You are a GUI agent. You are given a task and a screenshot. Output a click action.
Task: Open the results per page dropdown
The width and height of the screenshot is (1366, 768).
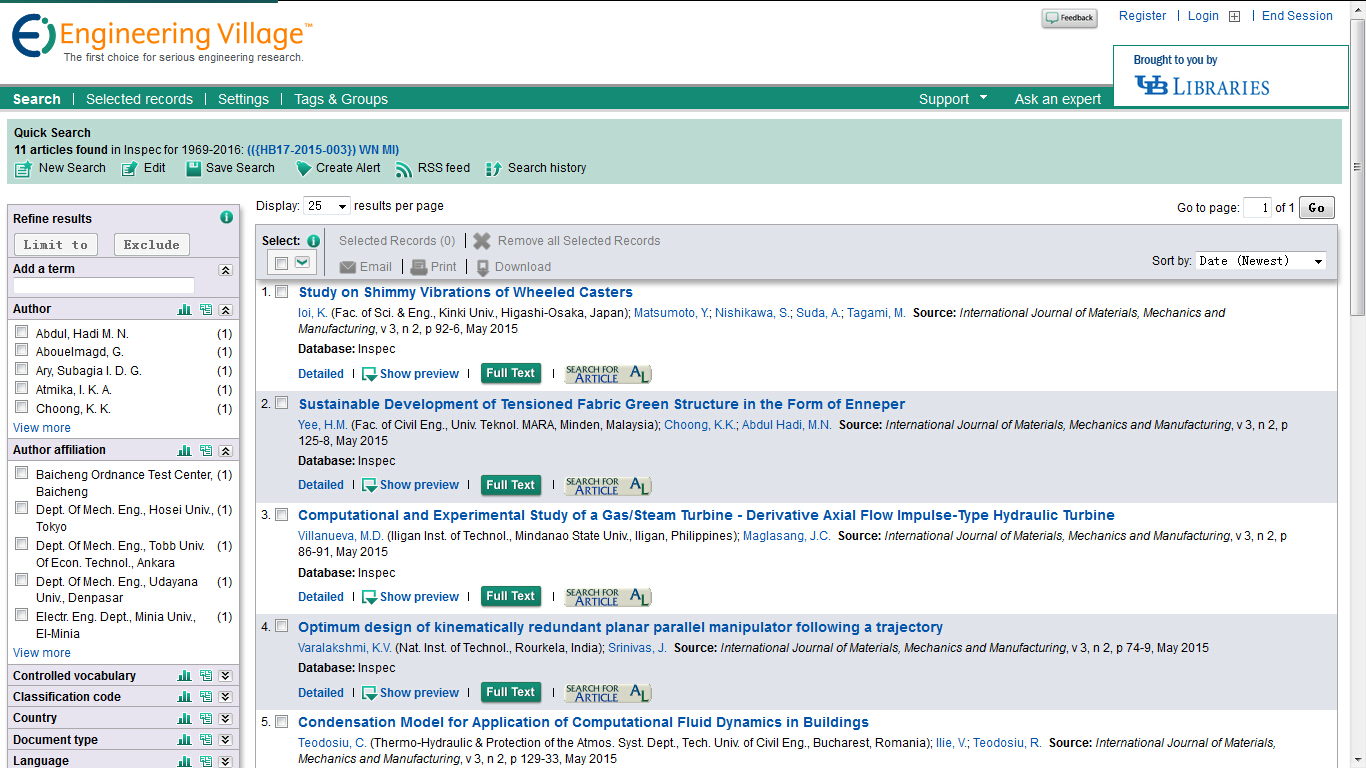[x=327, y=206]
